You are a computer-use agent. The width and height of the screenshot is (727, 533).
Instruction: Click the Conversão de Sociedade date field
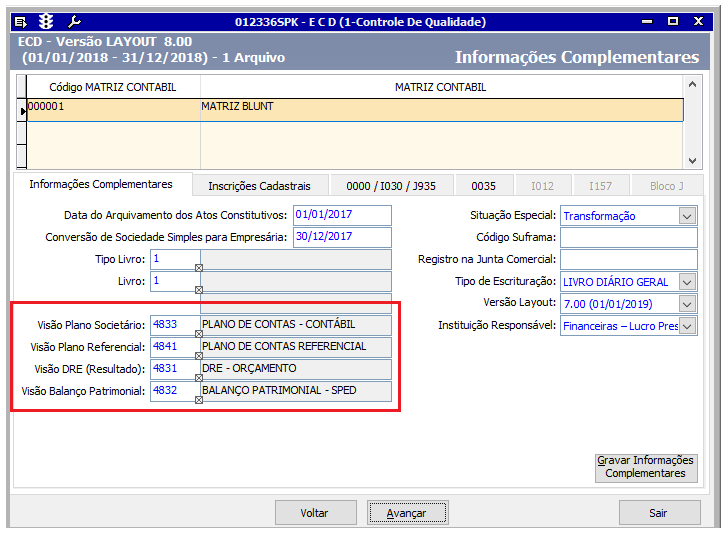coord(342,237)
